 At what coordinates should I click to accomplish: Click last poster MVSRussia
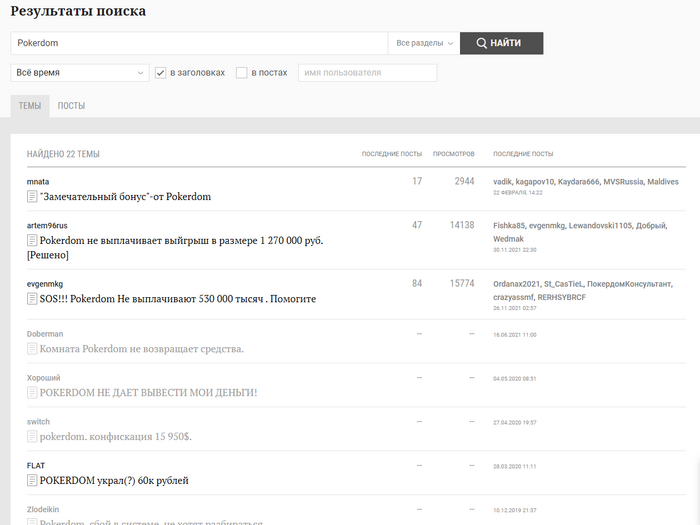pos(623,182)
